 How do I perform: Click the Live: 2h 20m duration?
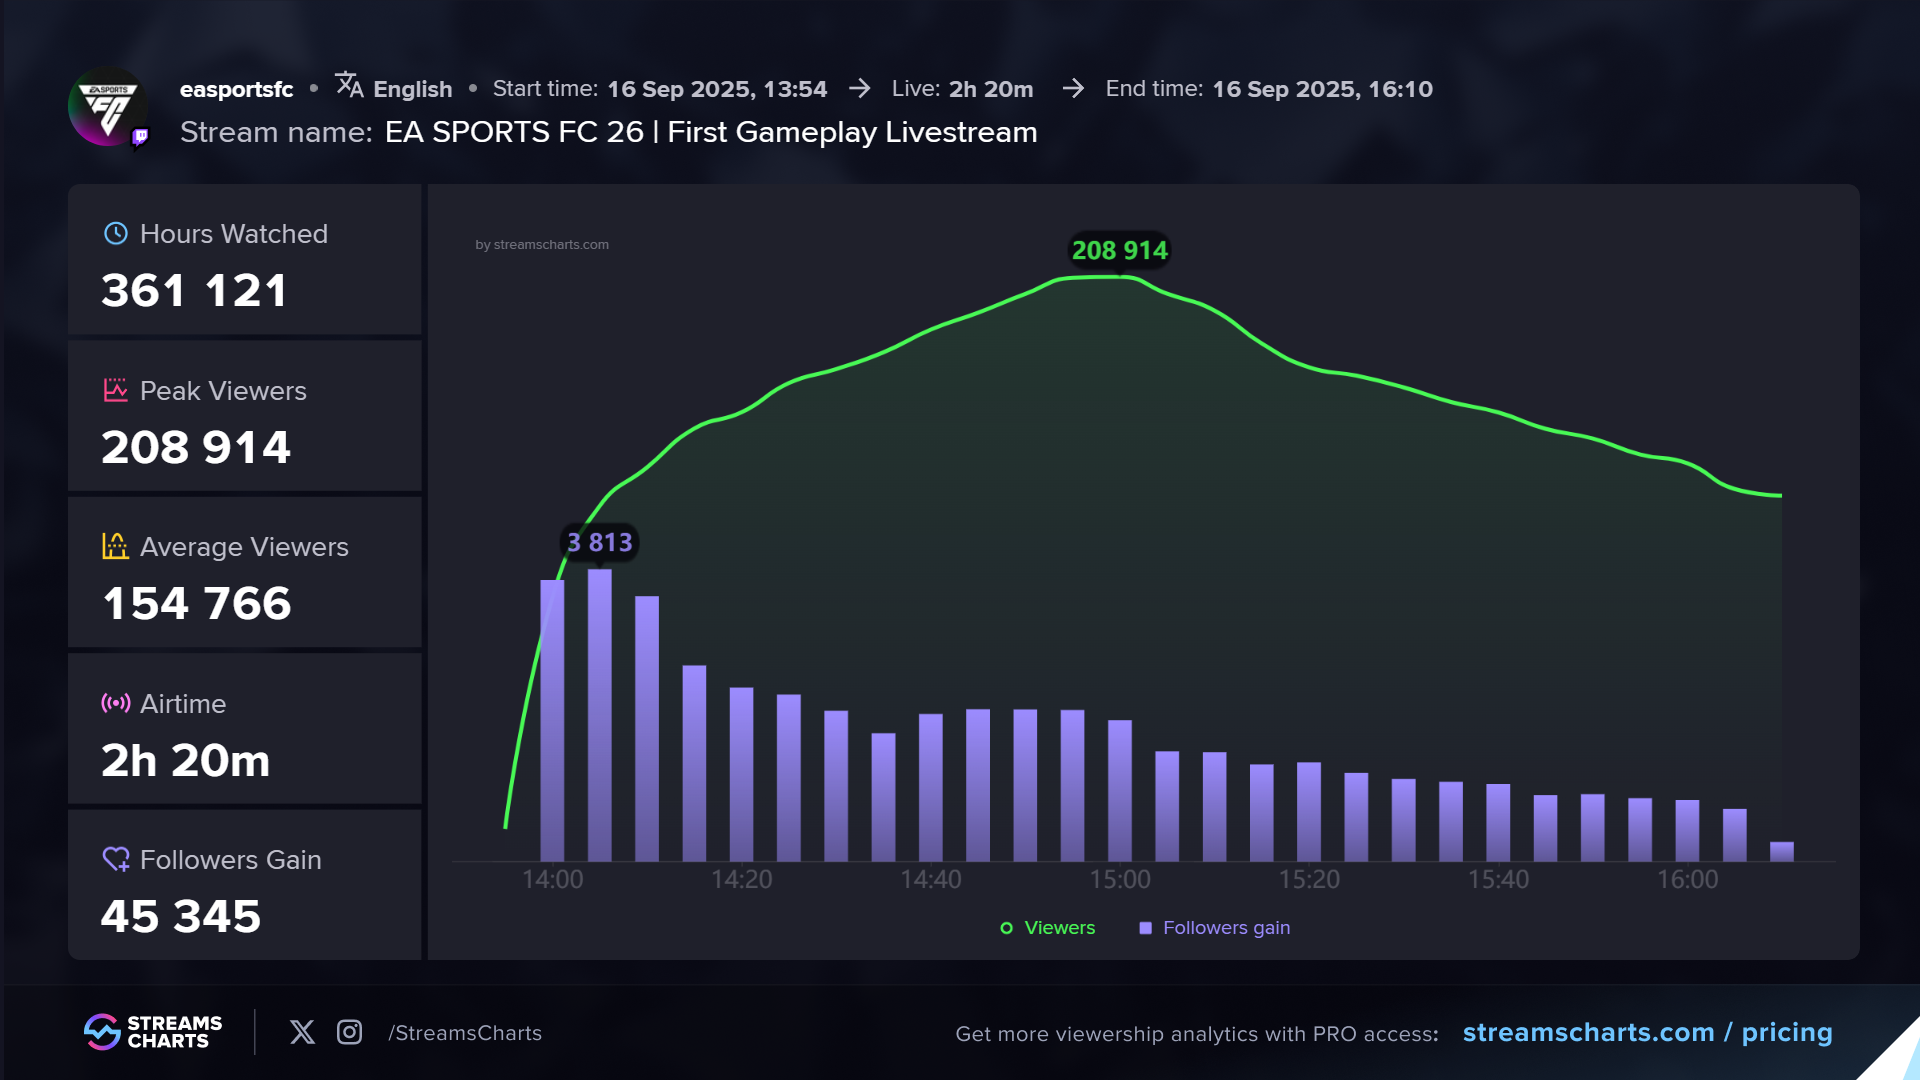pos(962,89)
